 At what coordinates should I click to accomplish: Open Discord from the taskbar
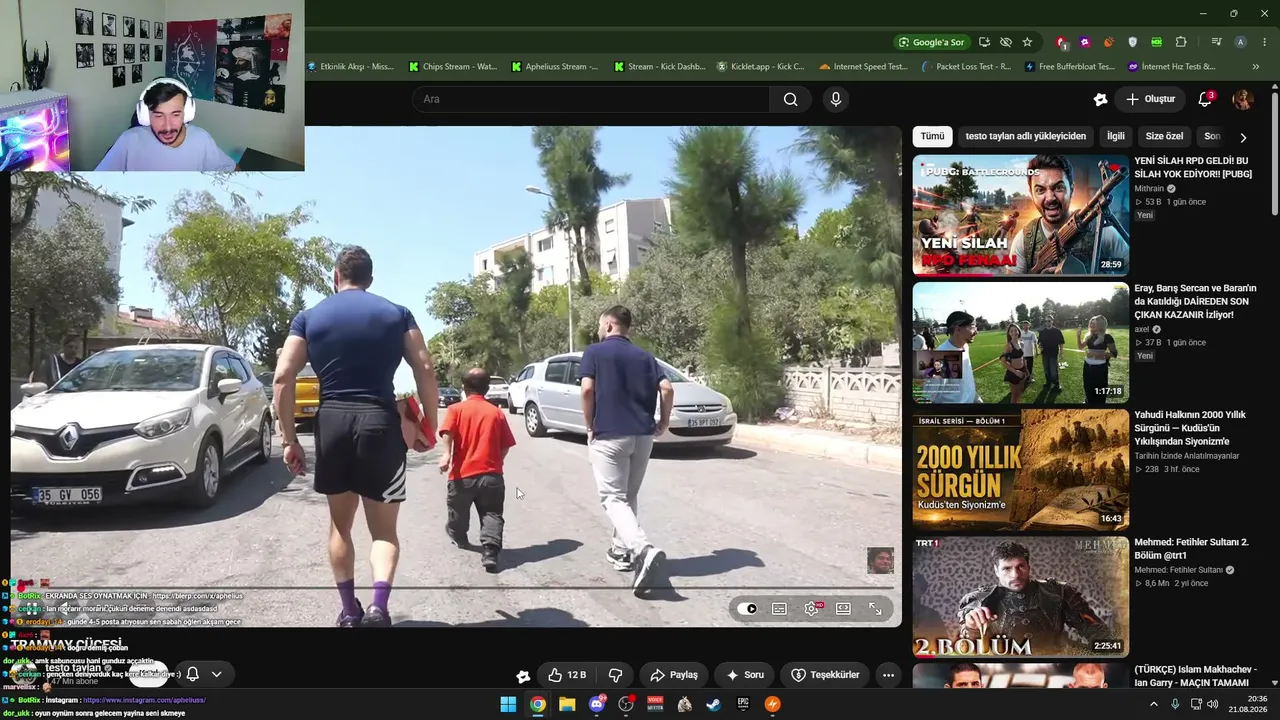597,704
